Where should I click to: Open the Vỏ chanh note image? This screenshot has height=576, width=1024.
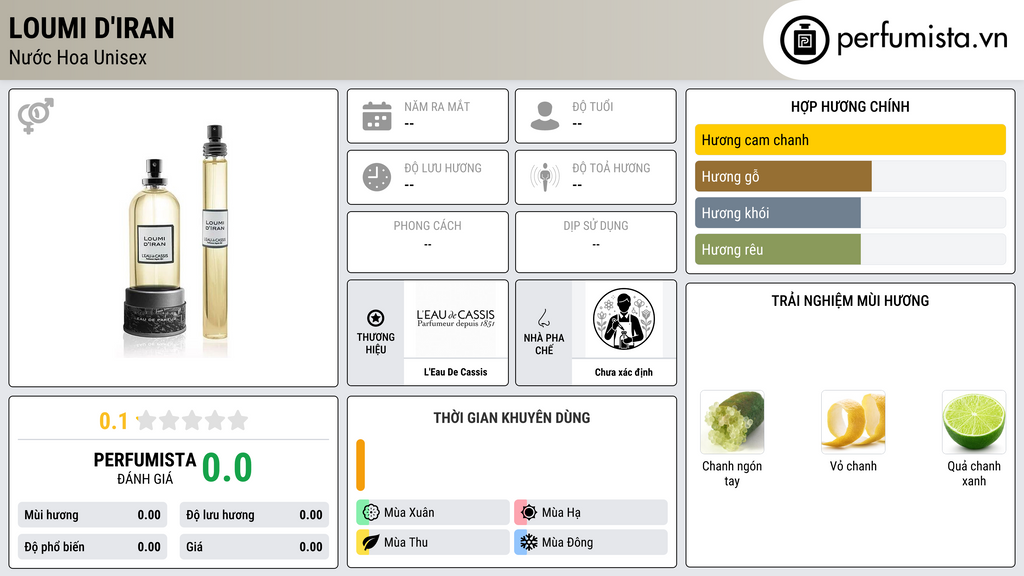853,422
